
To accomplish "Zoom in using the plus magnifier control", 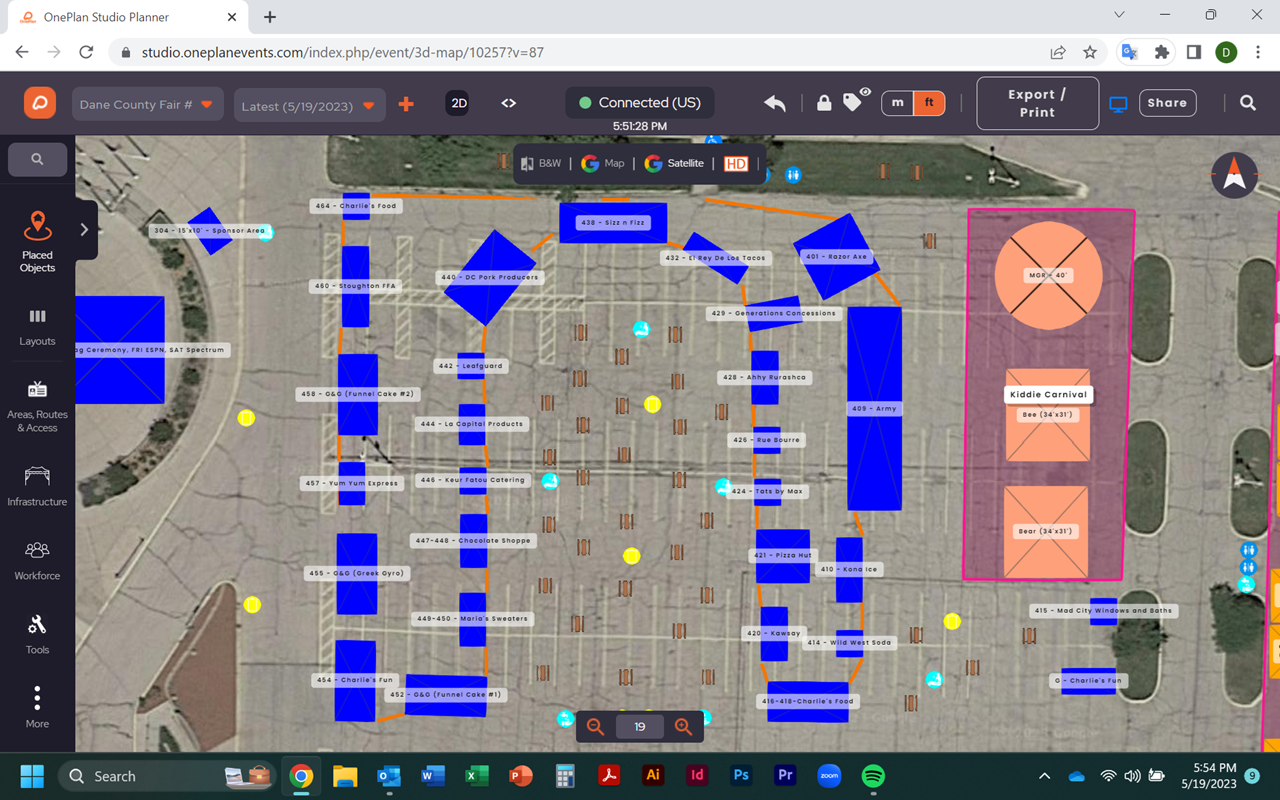I will click(x=684, y=727).
